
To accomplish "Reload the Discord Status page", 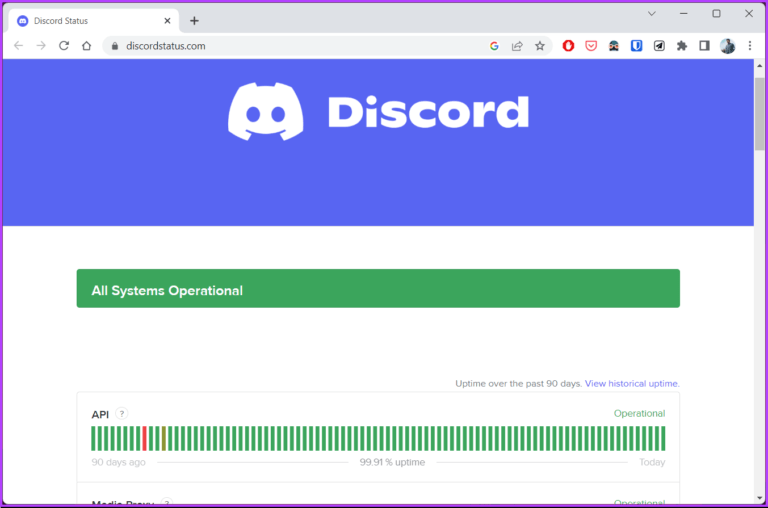I will (x=64, y=46).
